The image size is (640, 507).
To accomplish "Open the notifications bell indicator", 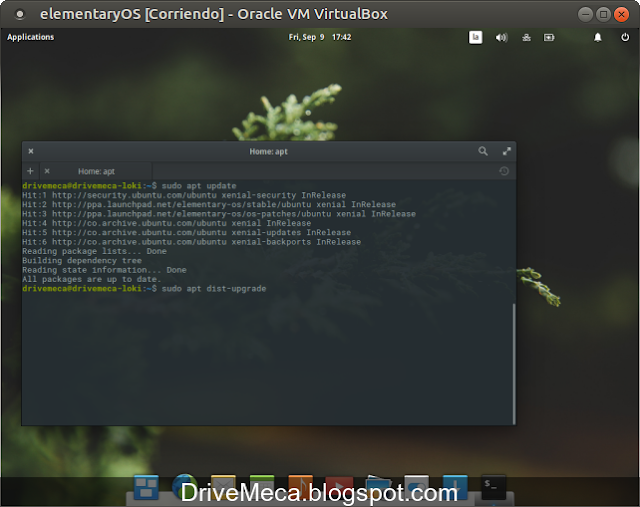I will coord(598,38).
